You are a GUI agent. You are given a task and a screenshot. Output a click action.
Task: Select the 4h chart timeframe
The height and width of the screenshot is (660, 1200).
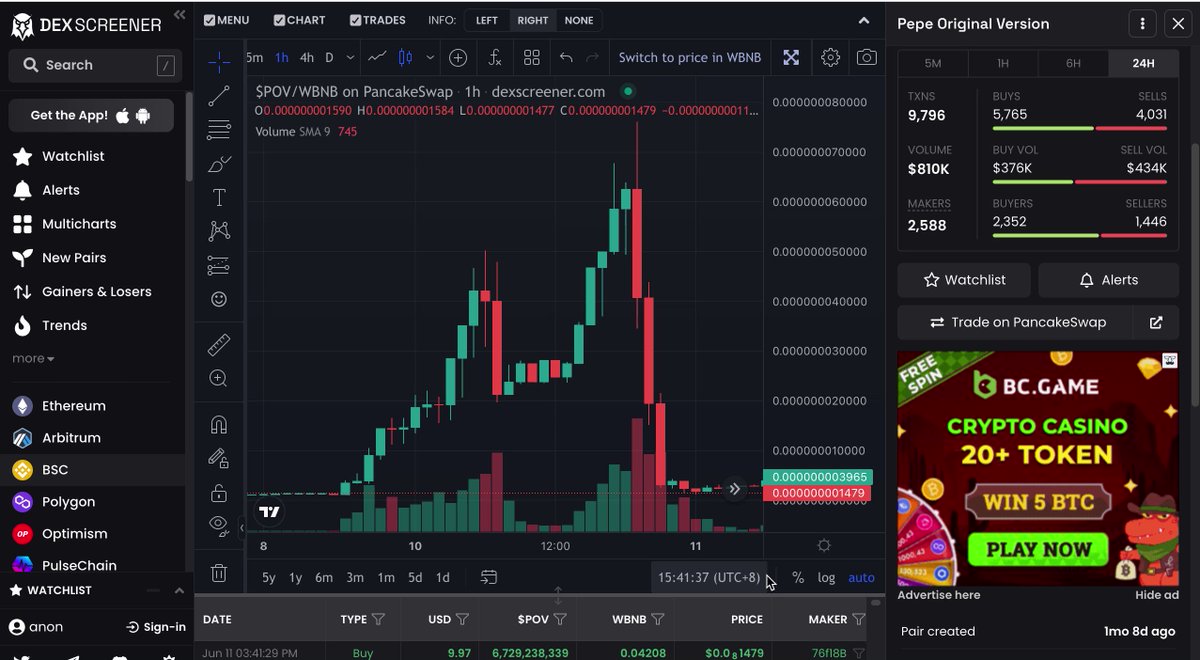[x=307, y=58]
